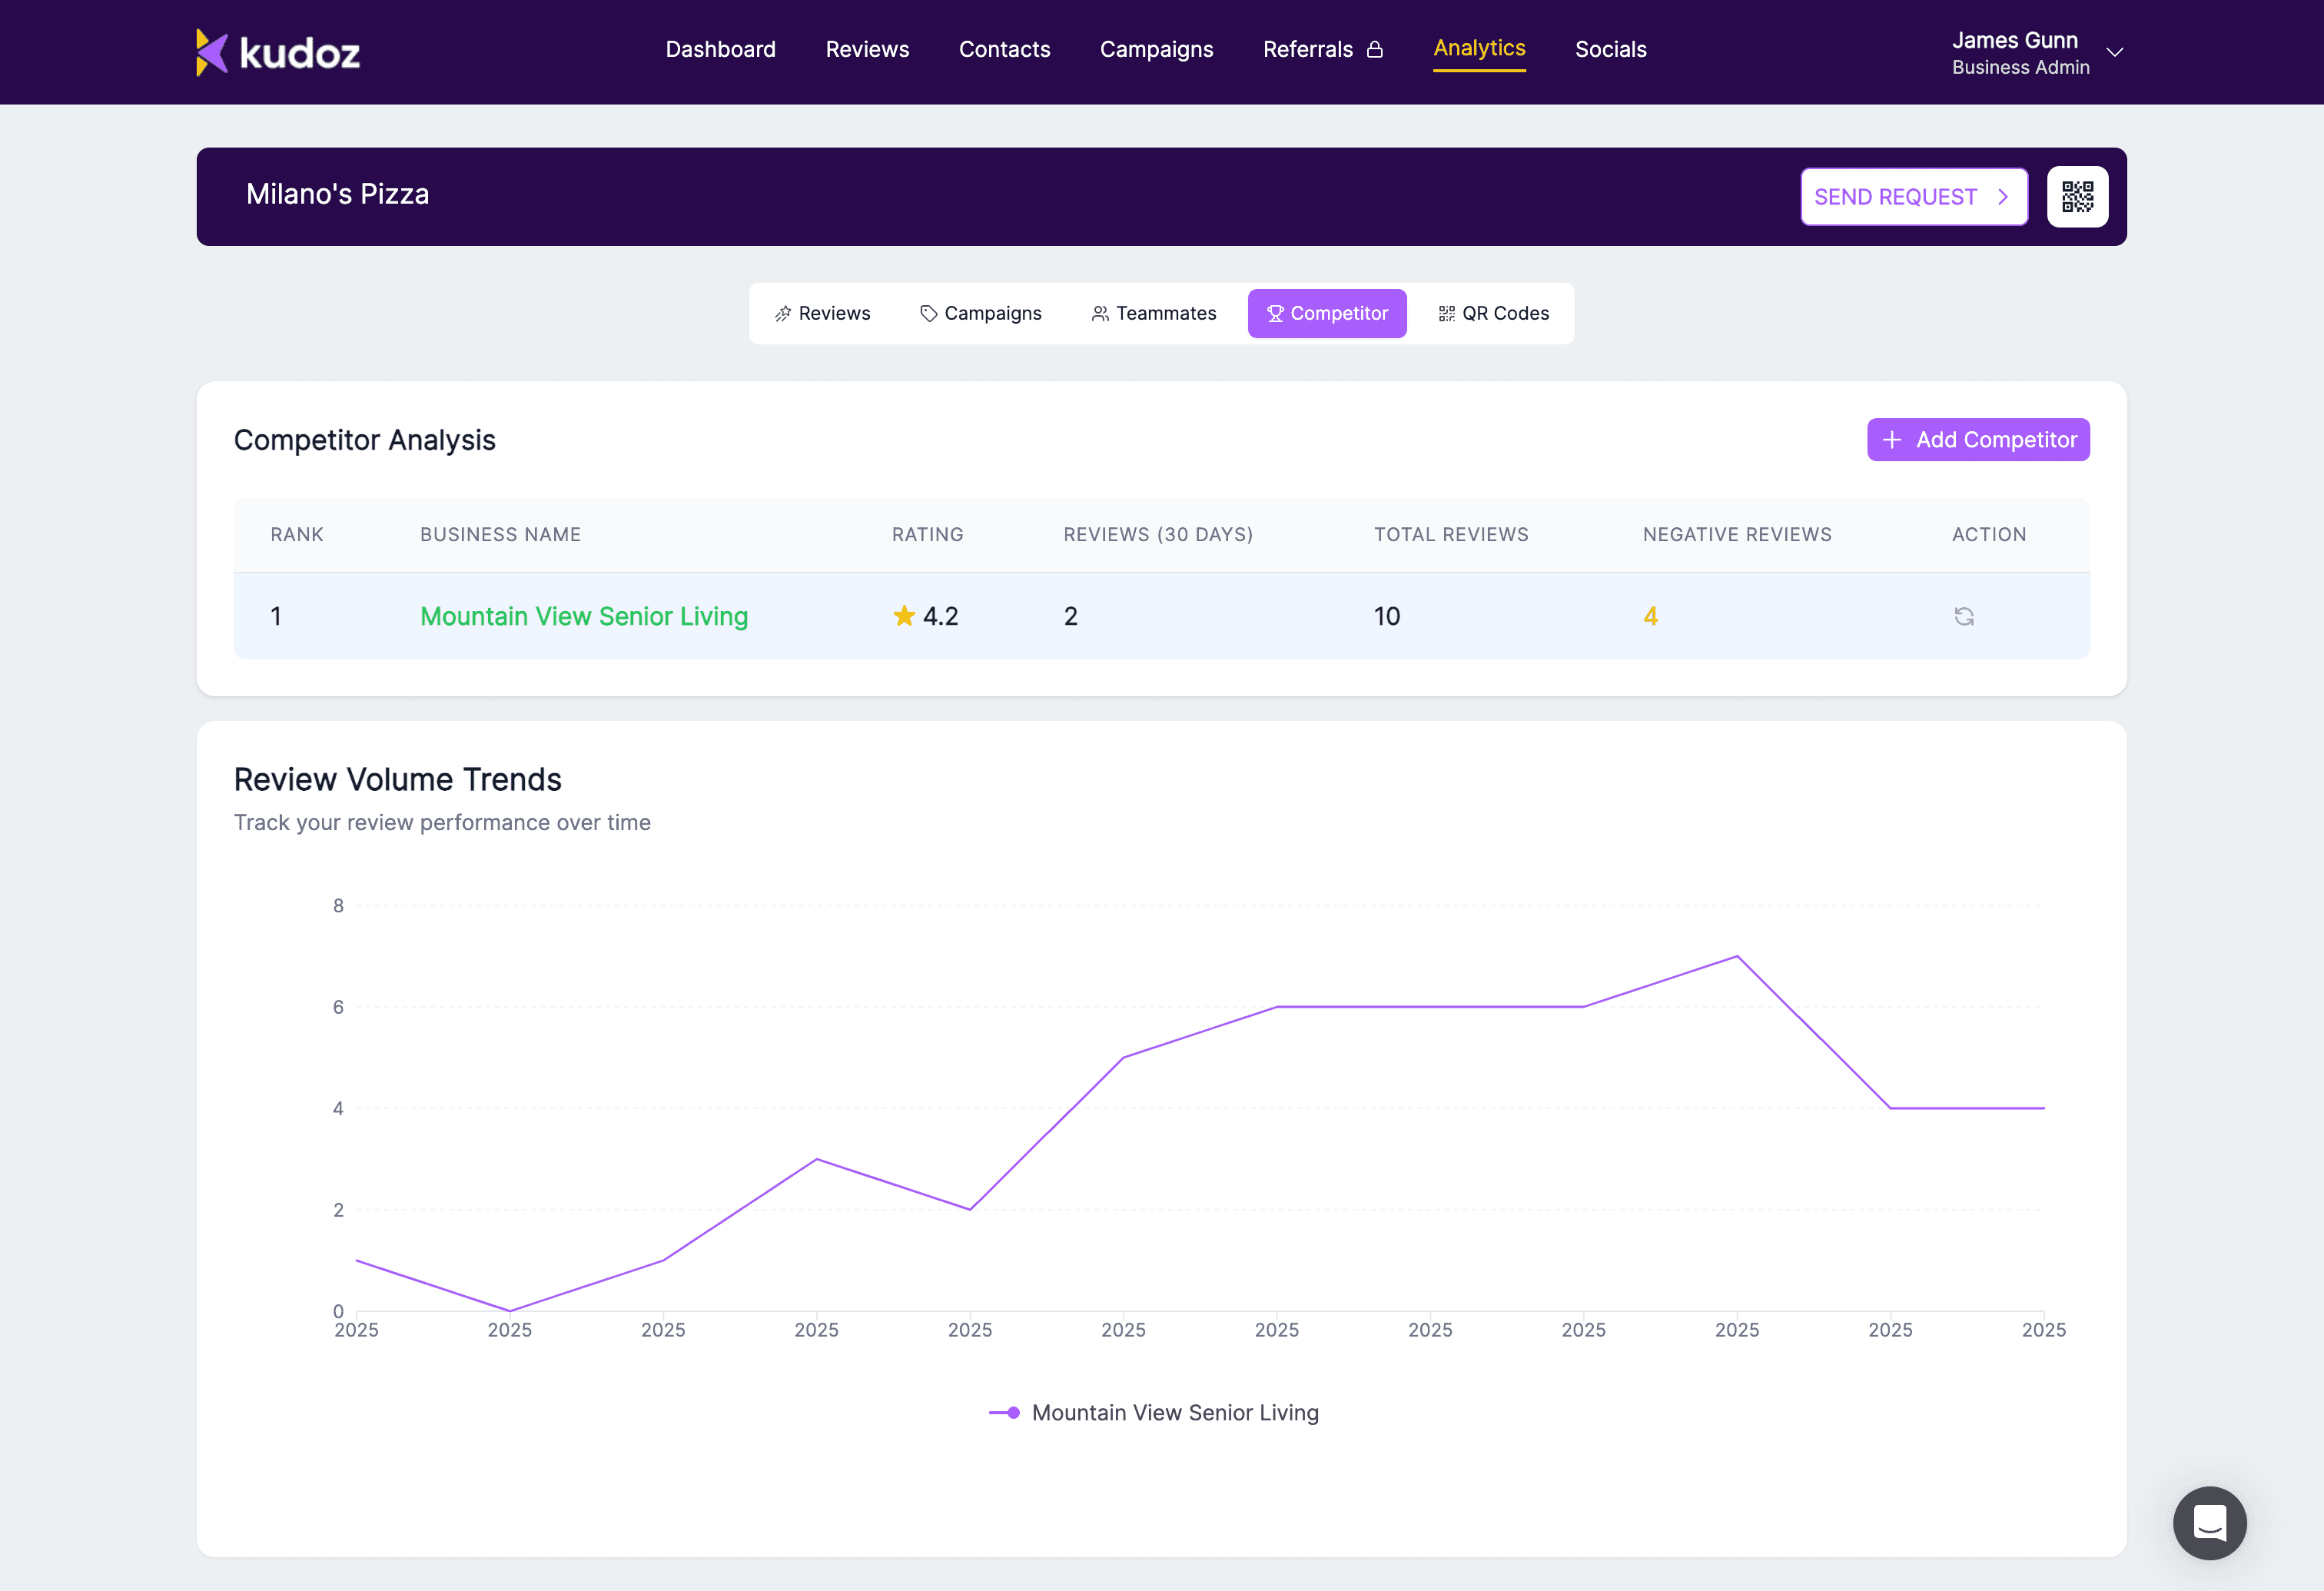2324x1591 pixels.
Task: Click the Send Request arrow chevron
Action: (2003, 197)
